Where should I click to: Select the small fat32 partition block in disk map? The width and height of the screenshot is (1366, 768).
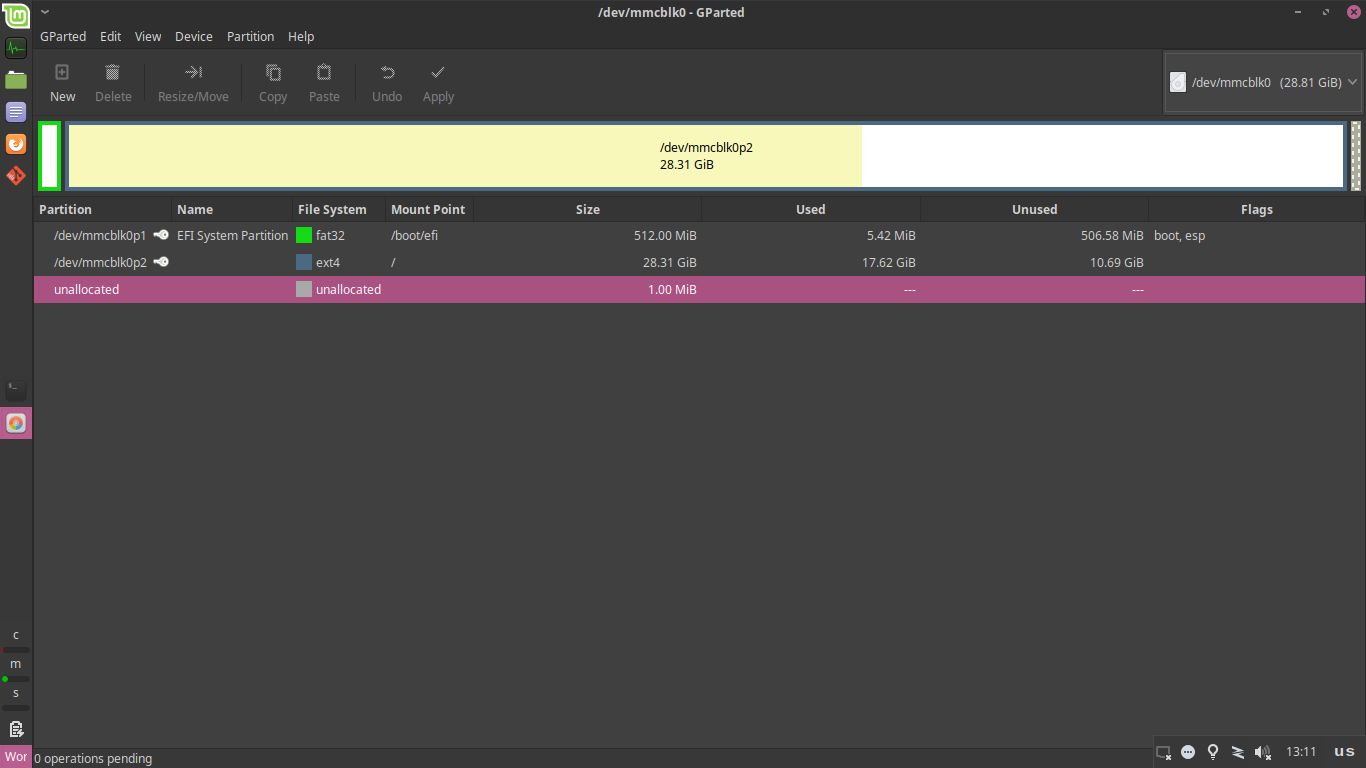tap(50, 155)
